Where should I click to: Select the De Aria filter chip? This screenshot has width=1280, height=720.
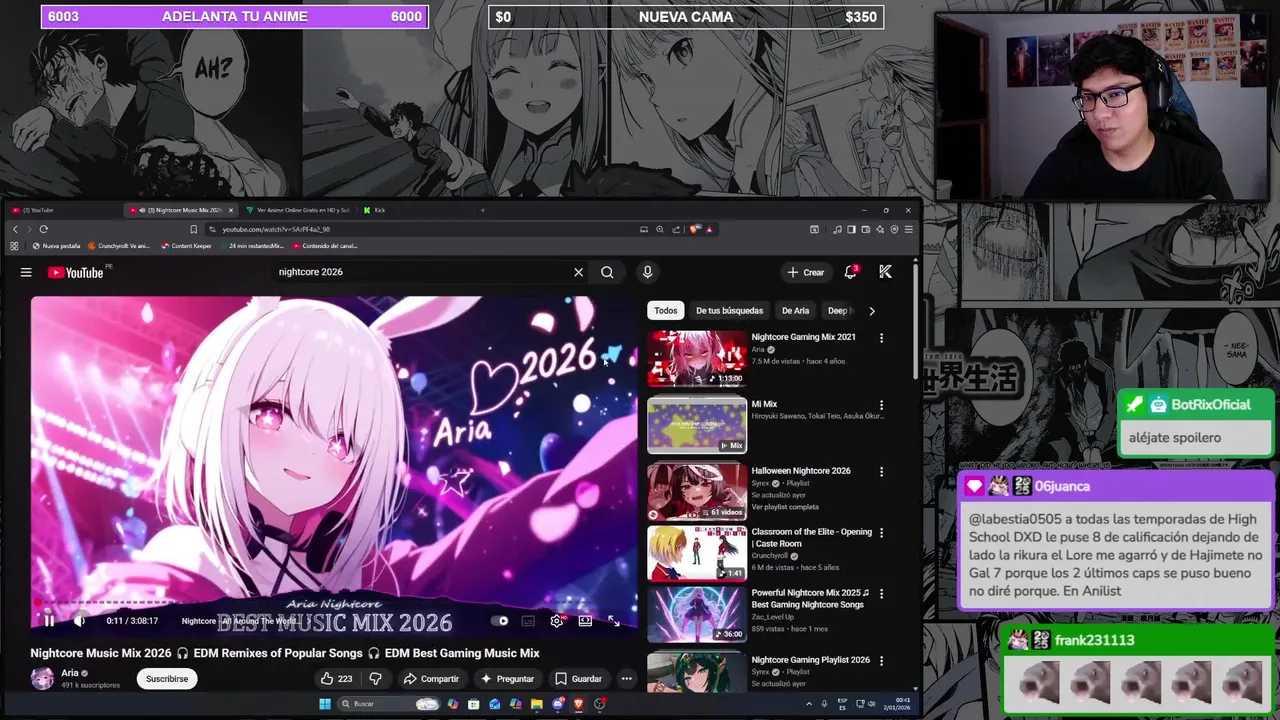point(795,311)
